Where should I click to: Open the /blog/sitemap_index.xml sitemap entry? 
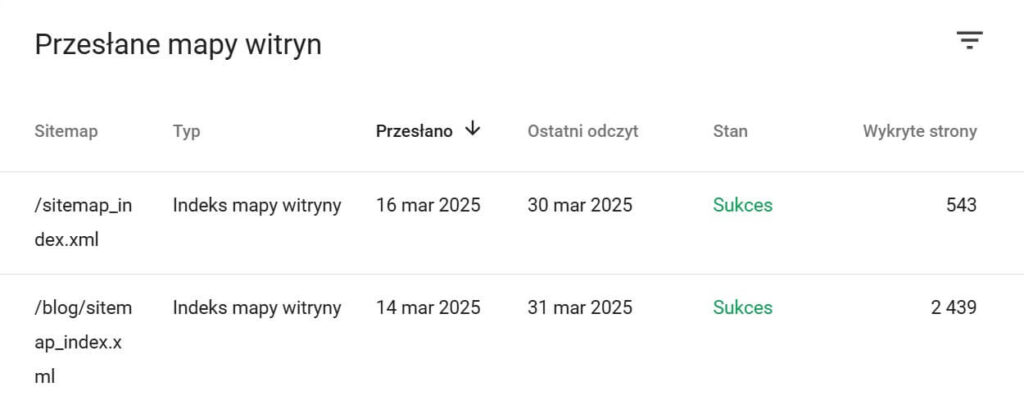pos(83,342)
